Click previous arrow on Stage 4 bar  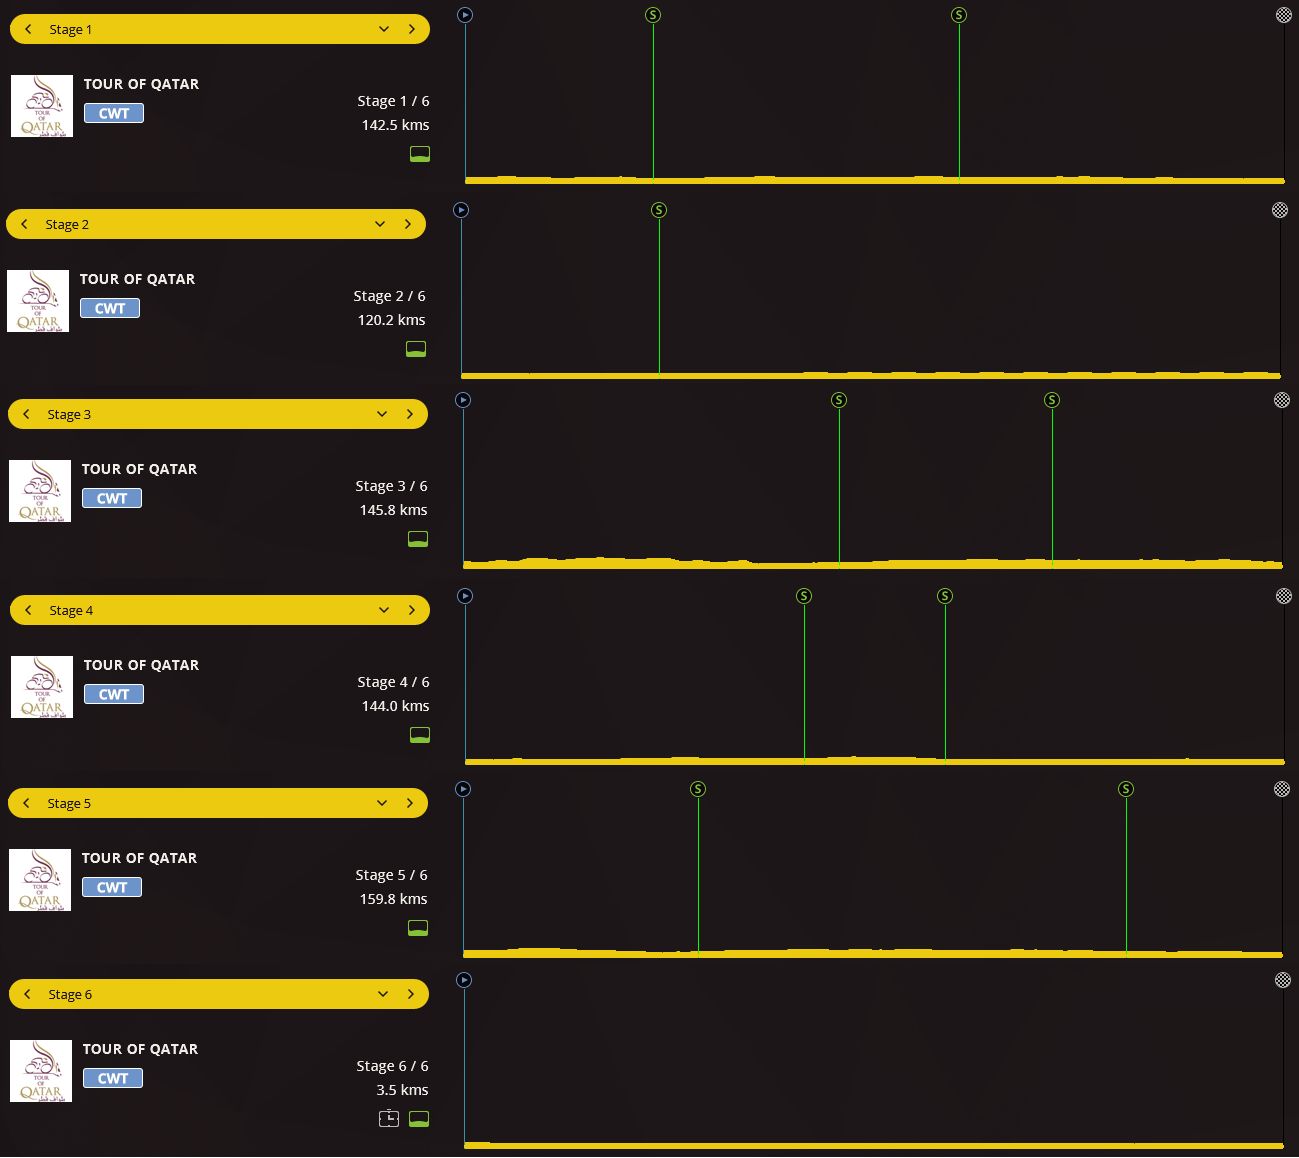[x=28, y=610]
